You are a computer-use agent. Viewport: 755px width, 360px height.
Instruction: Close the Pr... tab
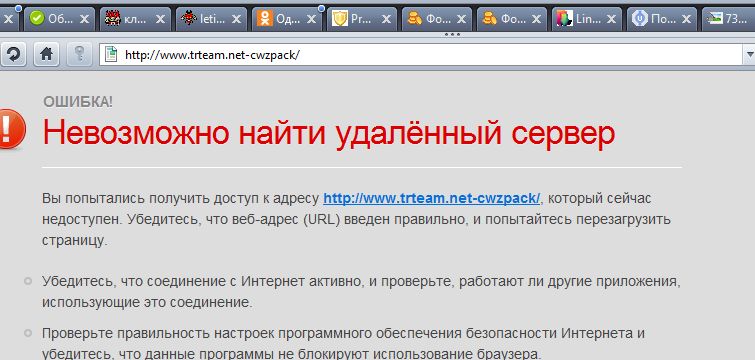click(387, 19)
